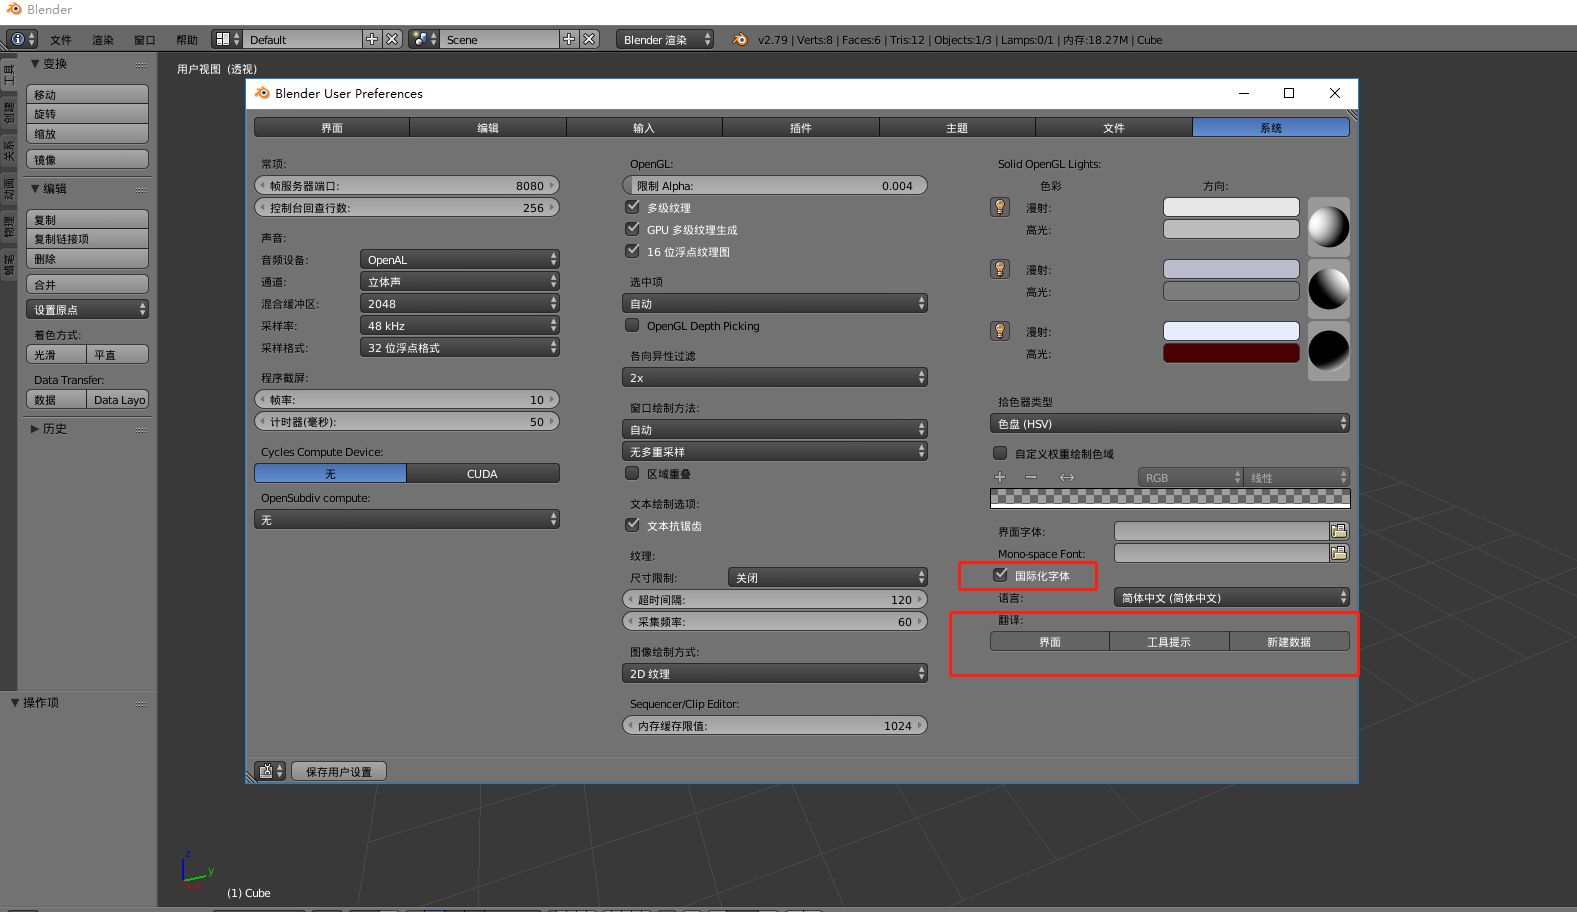Toggle the 区域重叠 checkbox

(632, 473)
